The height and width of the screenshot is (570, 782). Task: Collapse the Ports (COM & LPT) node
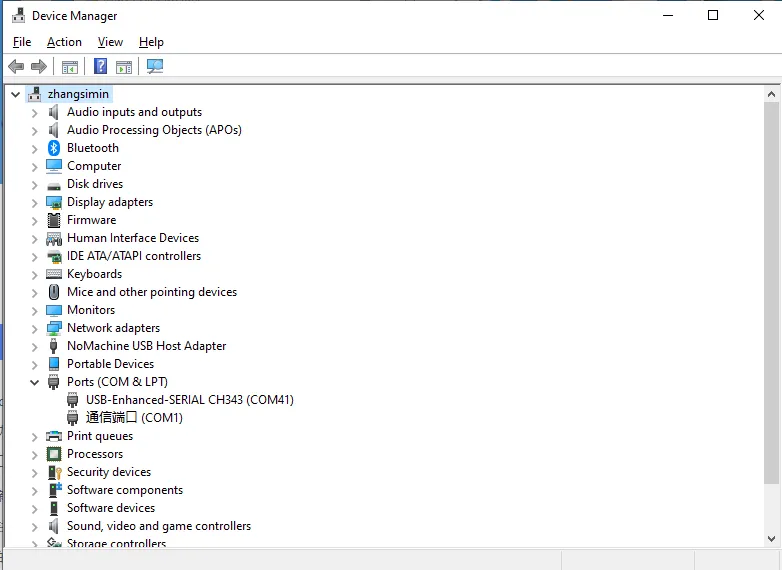coord(34,382)
